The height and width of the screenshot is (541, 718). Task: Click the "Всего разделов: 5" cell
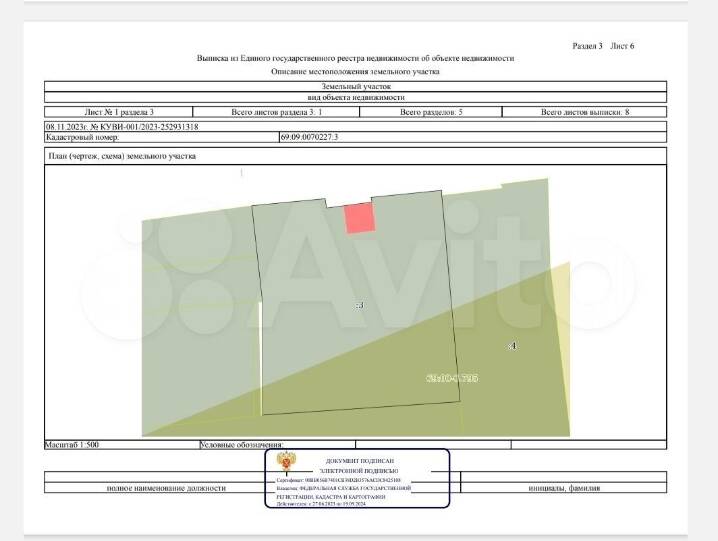pyautogui.click(x=431, y=112)
